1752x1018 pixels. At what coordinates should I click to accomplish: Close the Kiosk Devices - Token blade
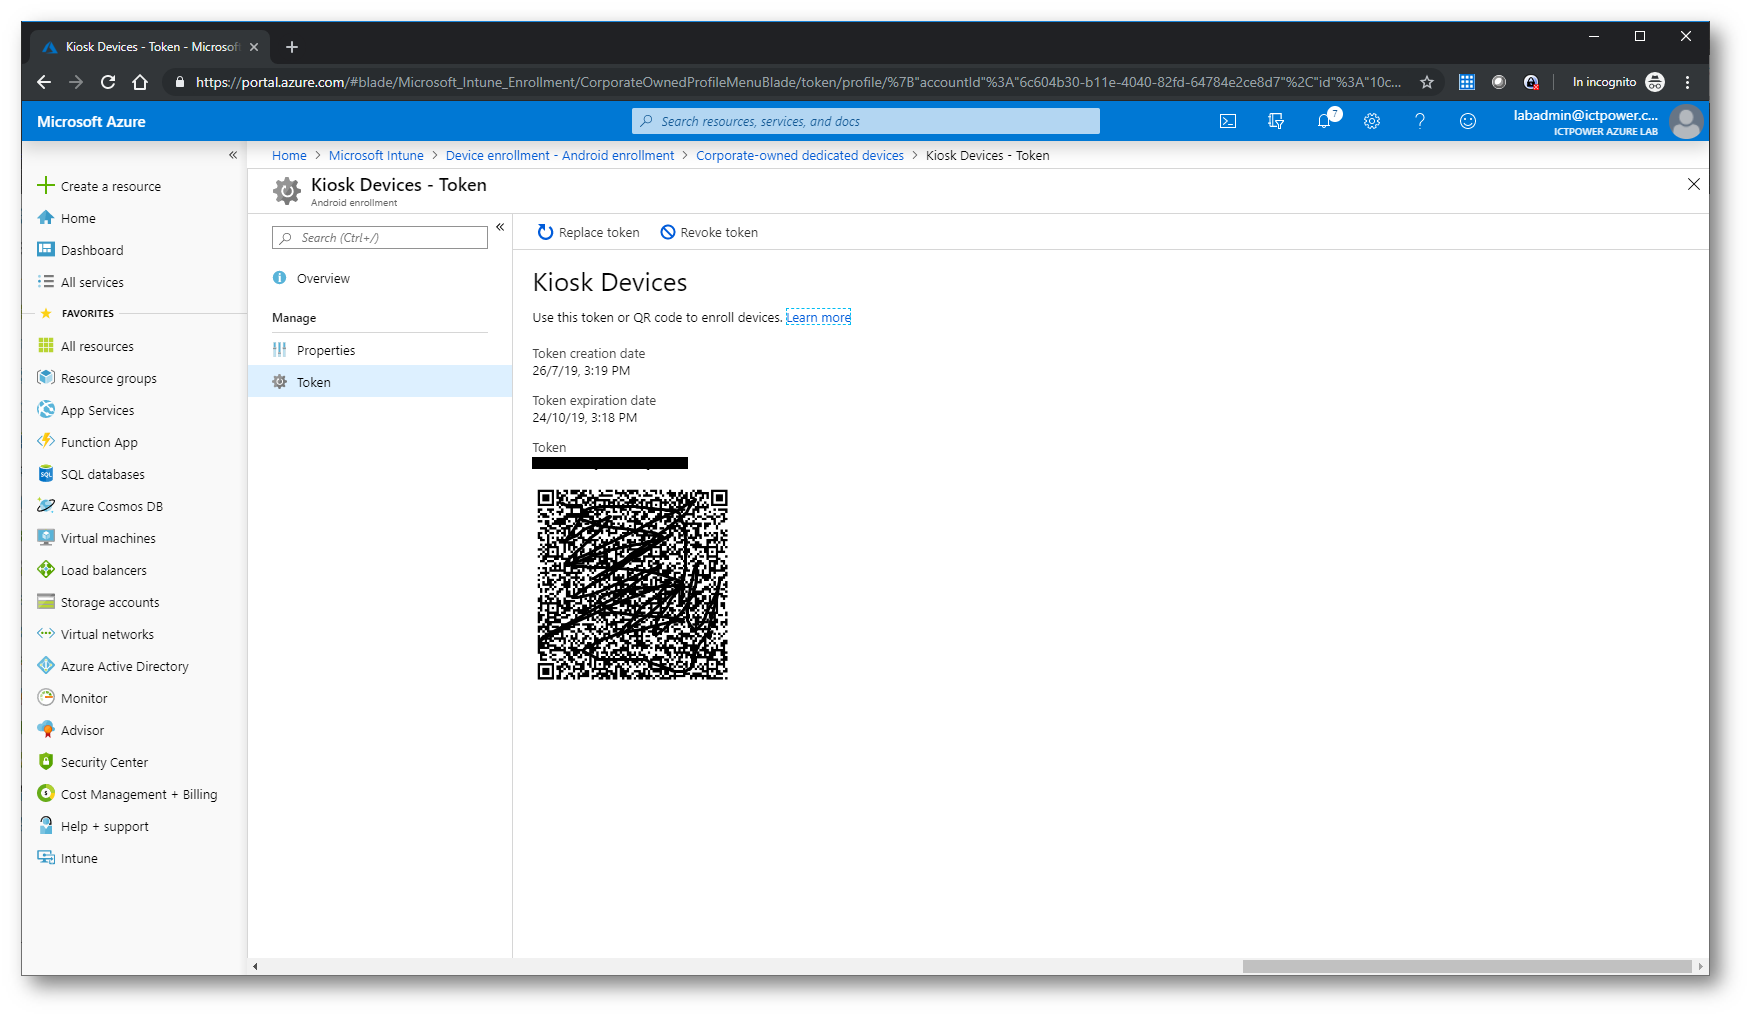click(x=1694, y=184)
